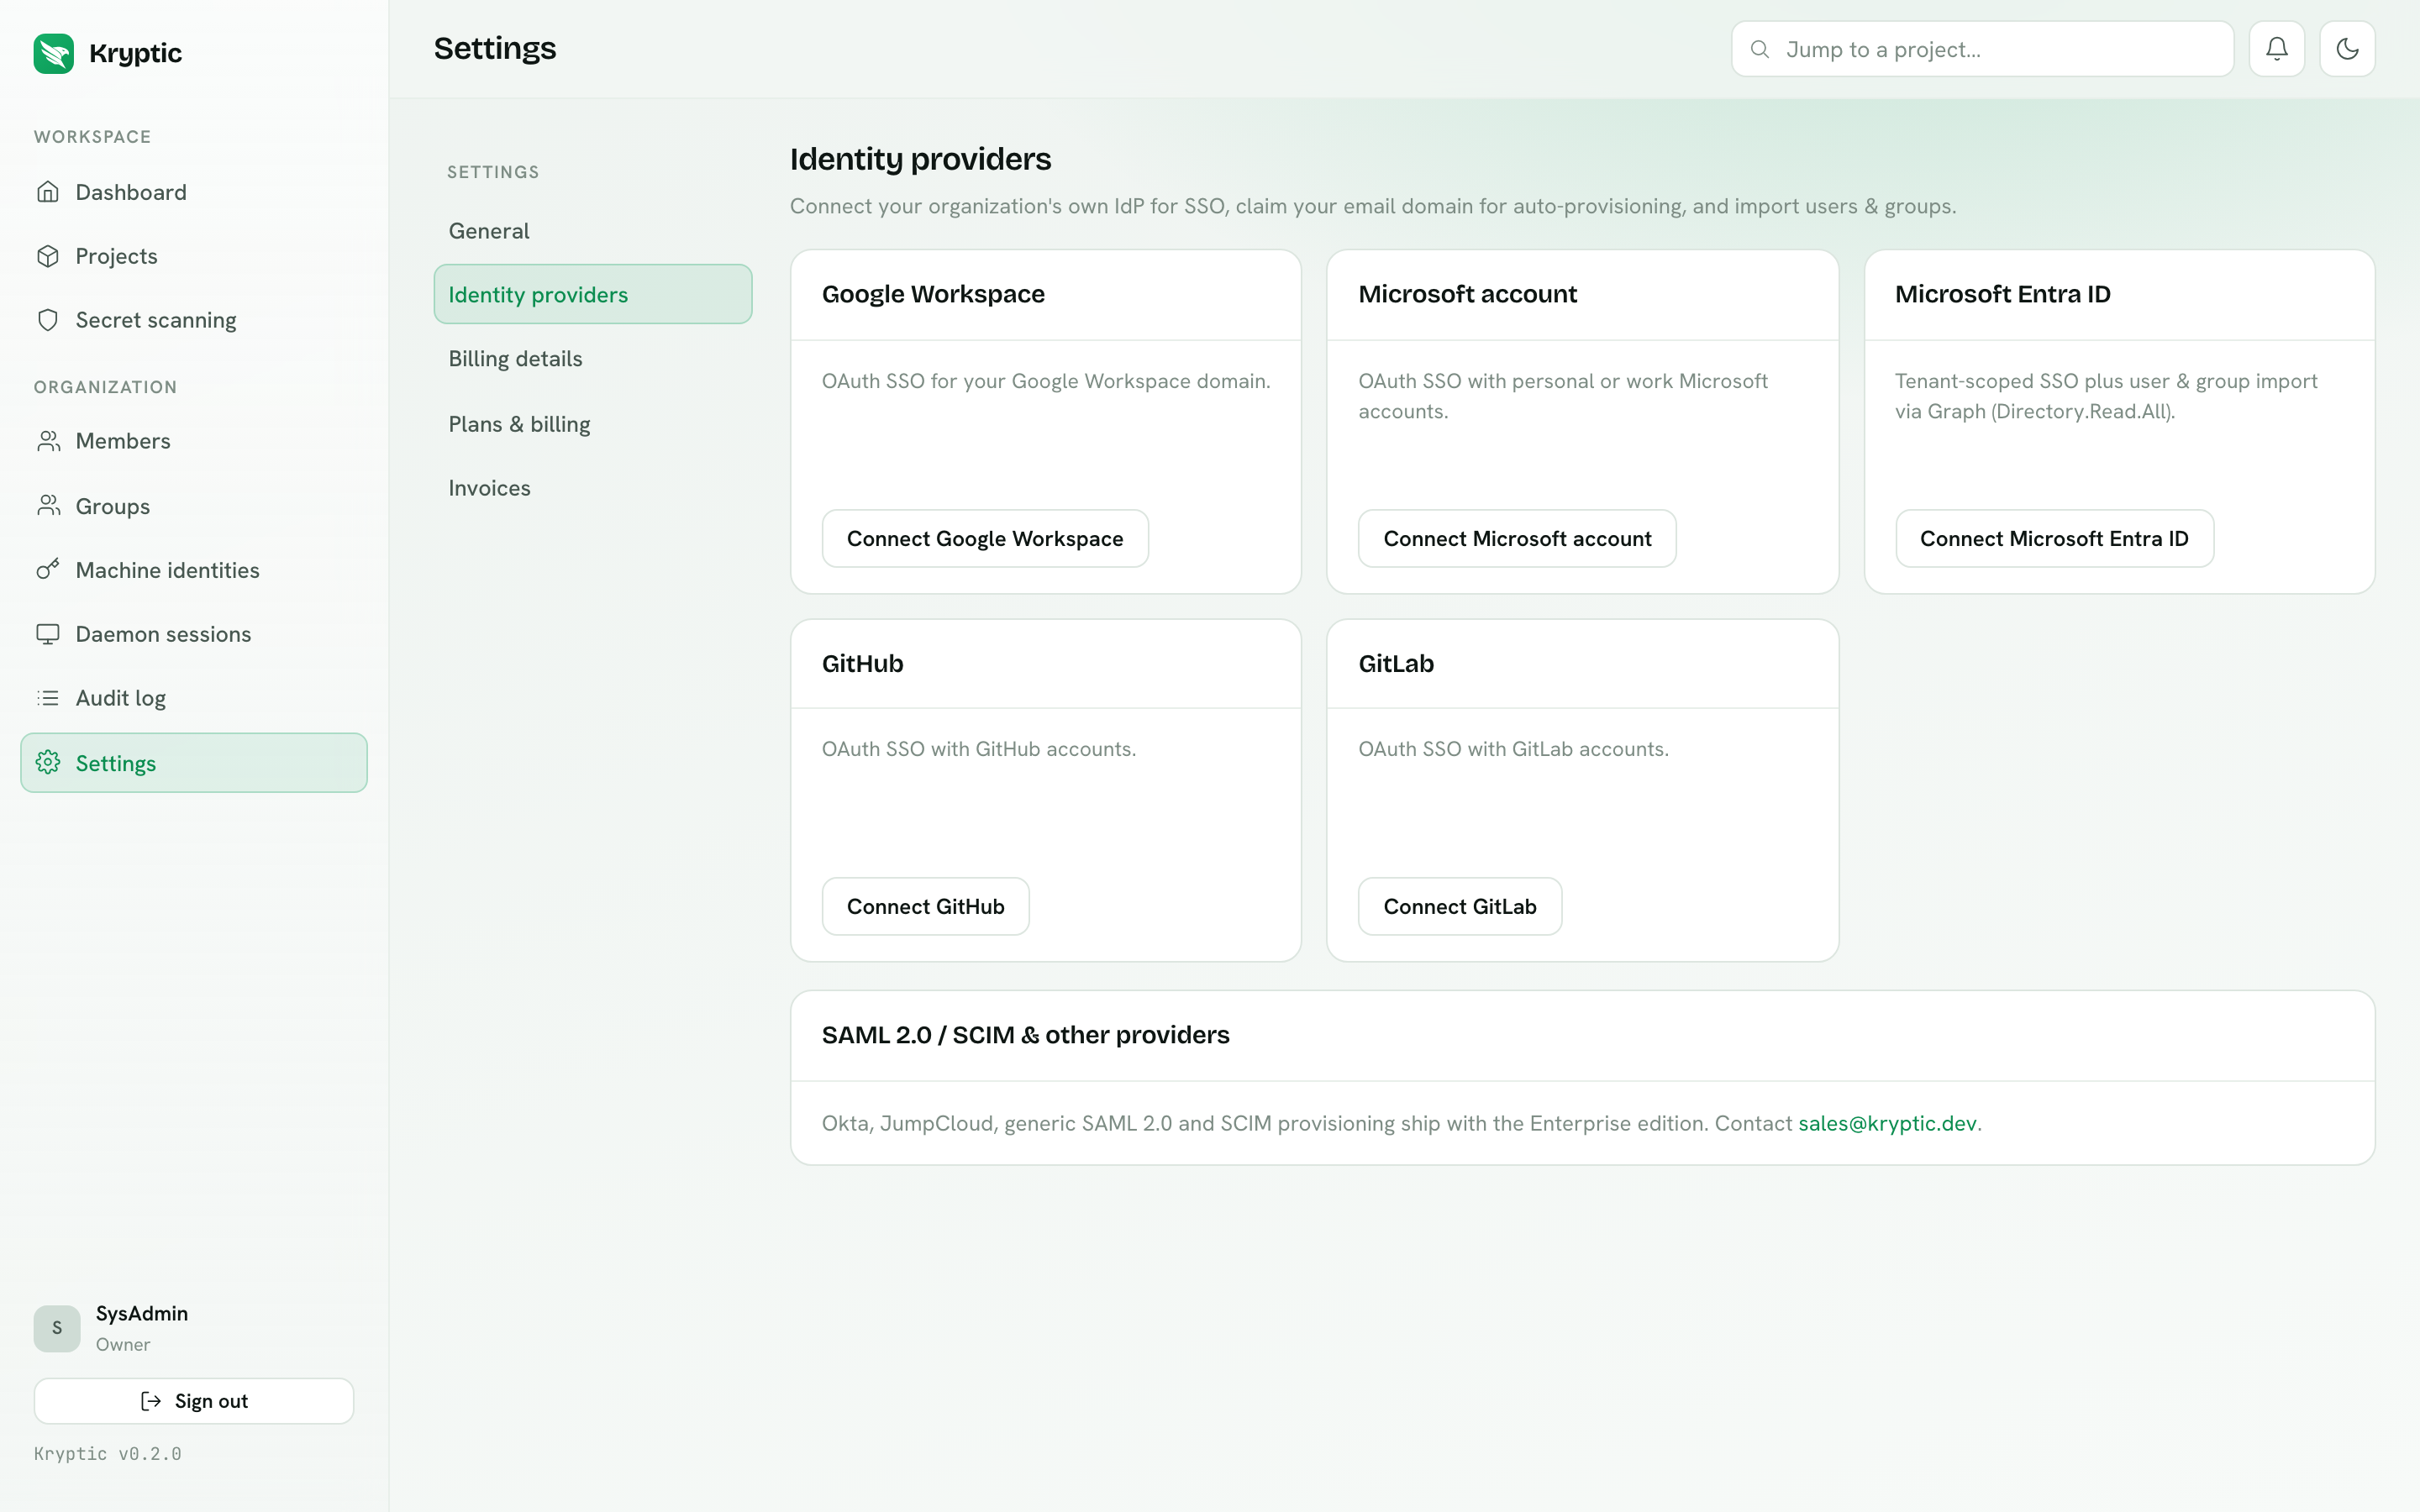Click the Connect GitHub button
Screen dimensions: 2420x1512
tap(925, 907)
